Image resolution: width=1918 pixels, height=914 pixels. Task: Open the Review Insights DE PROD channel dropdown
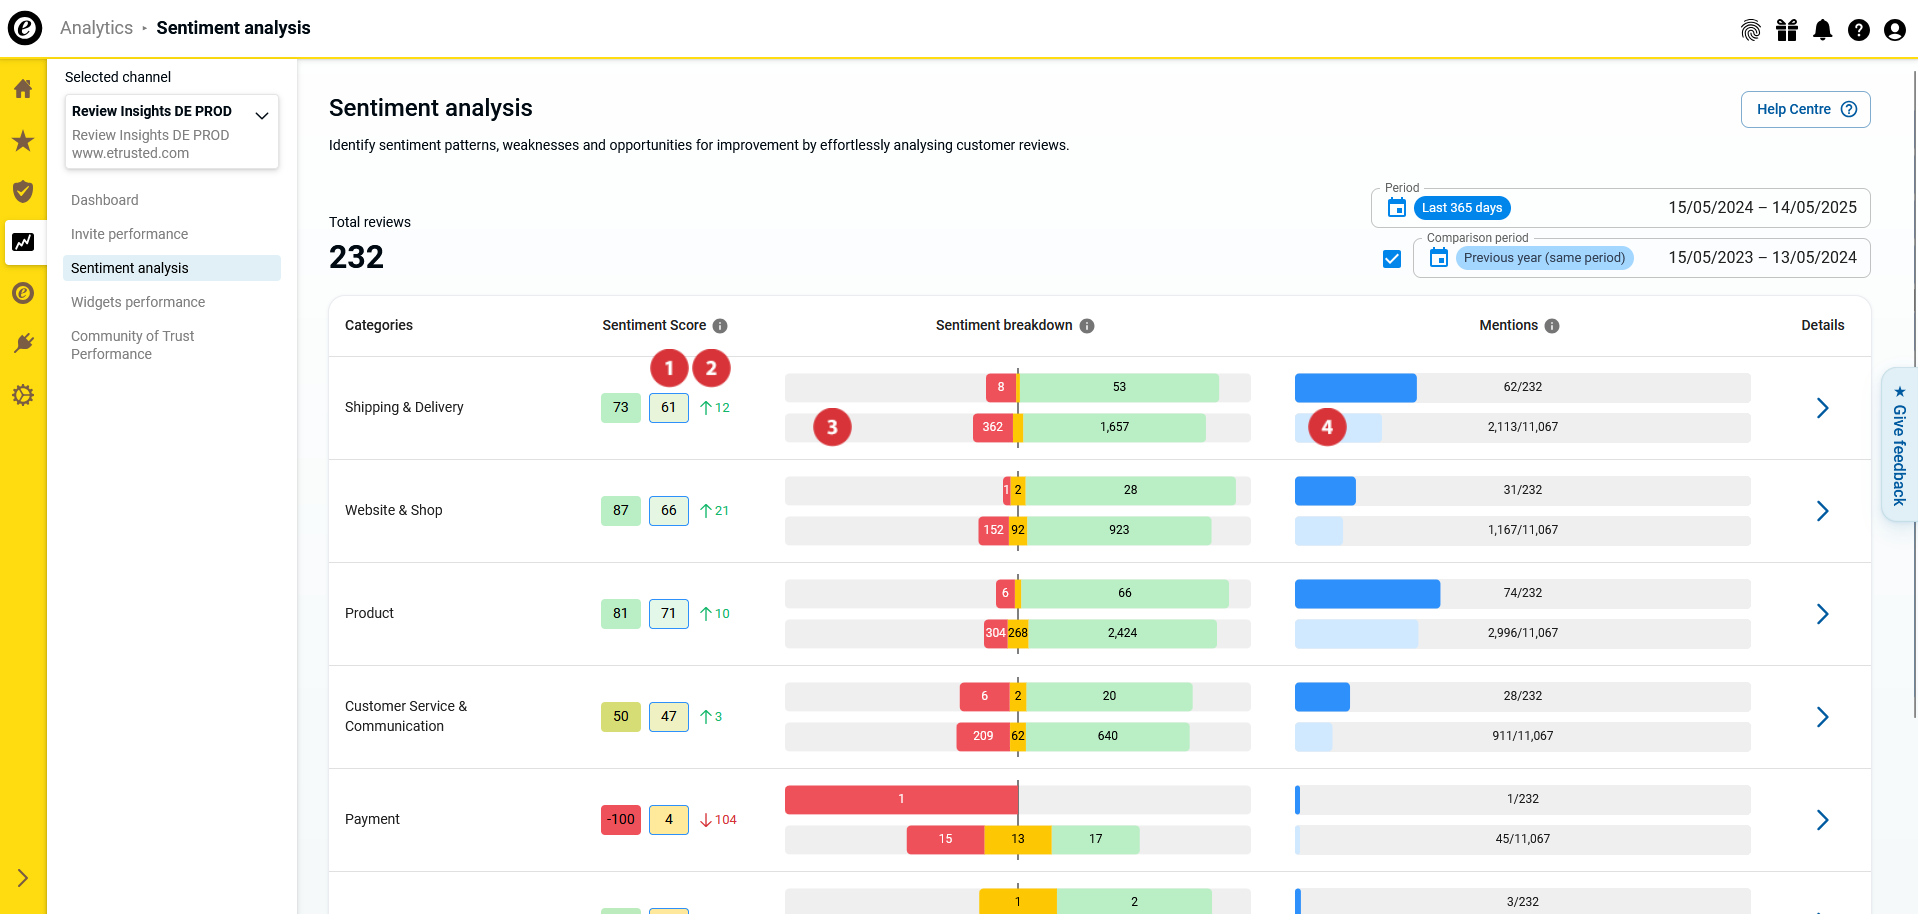pyautogui.click(x=172, y=131)
